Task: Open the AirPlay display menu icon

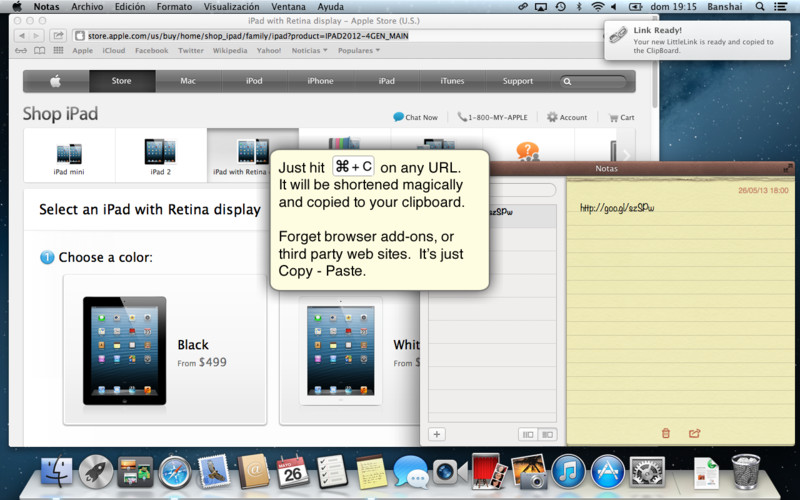Action: [x=541, y=7]
